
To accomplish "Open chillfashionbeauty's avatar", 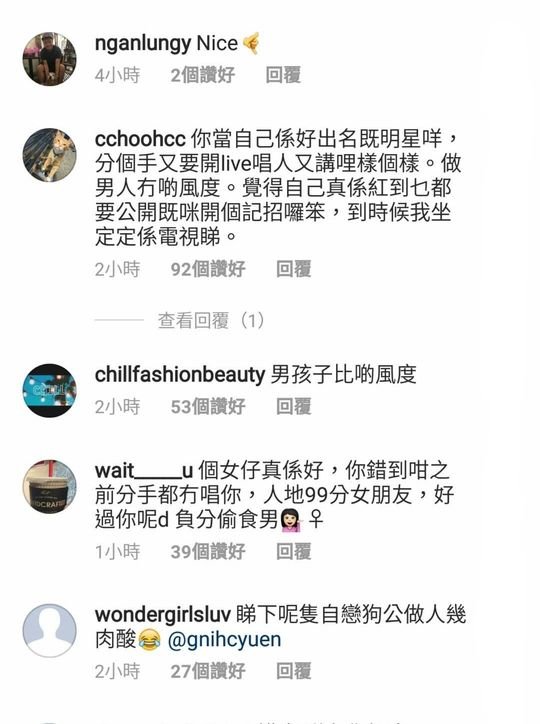I will tap(50, 391).
